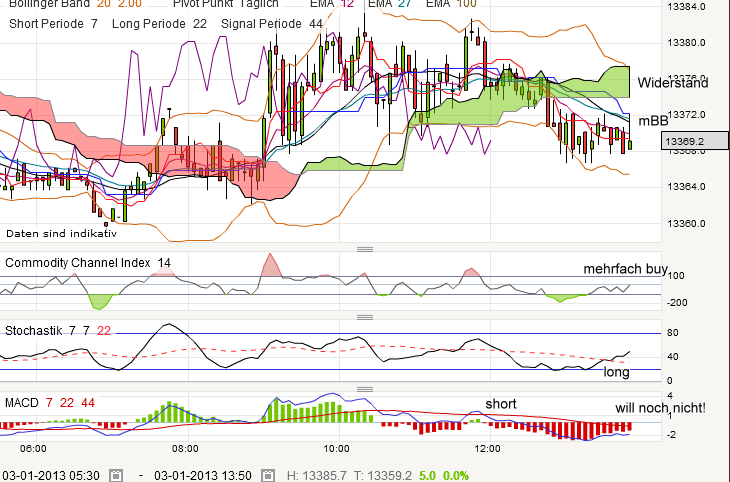Click the 13384.0 price axis label

pos(686,7)
